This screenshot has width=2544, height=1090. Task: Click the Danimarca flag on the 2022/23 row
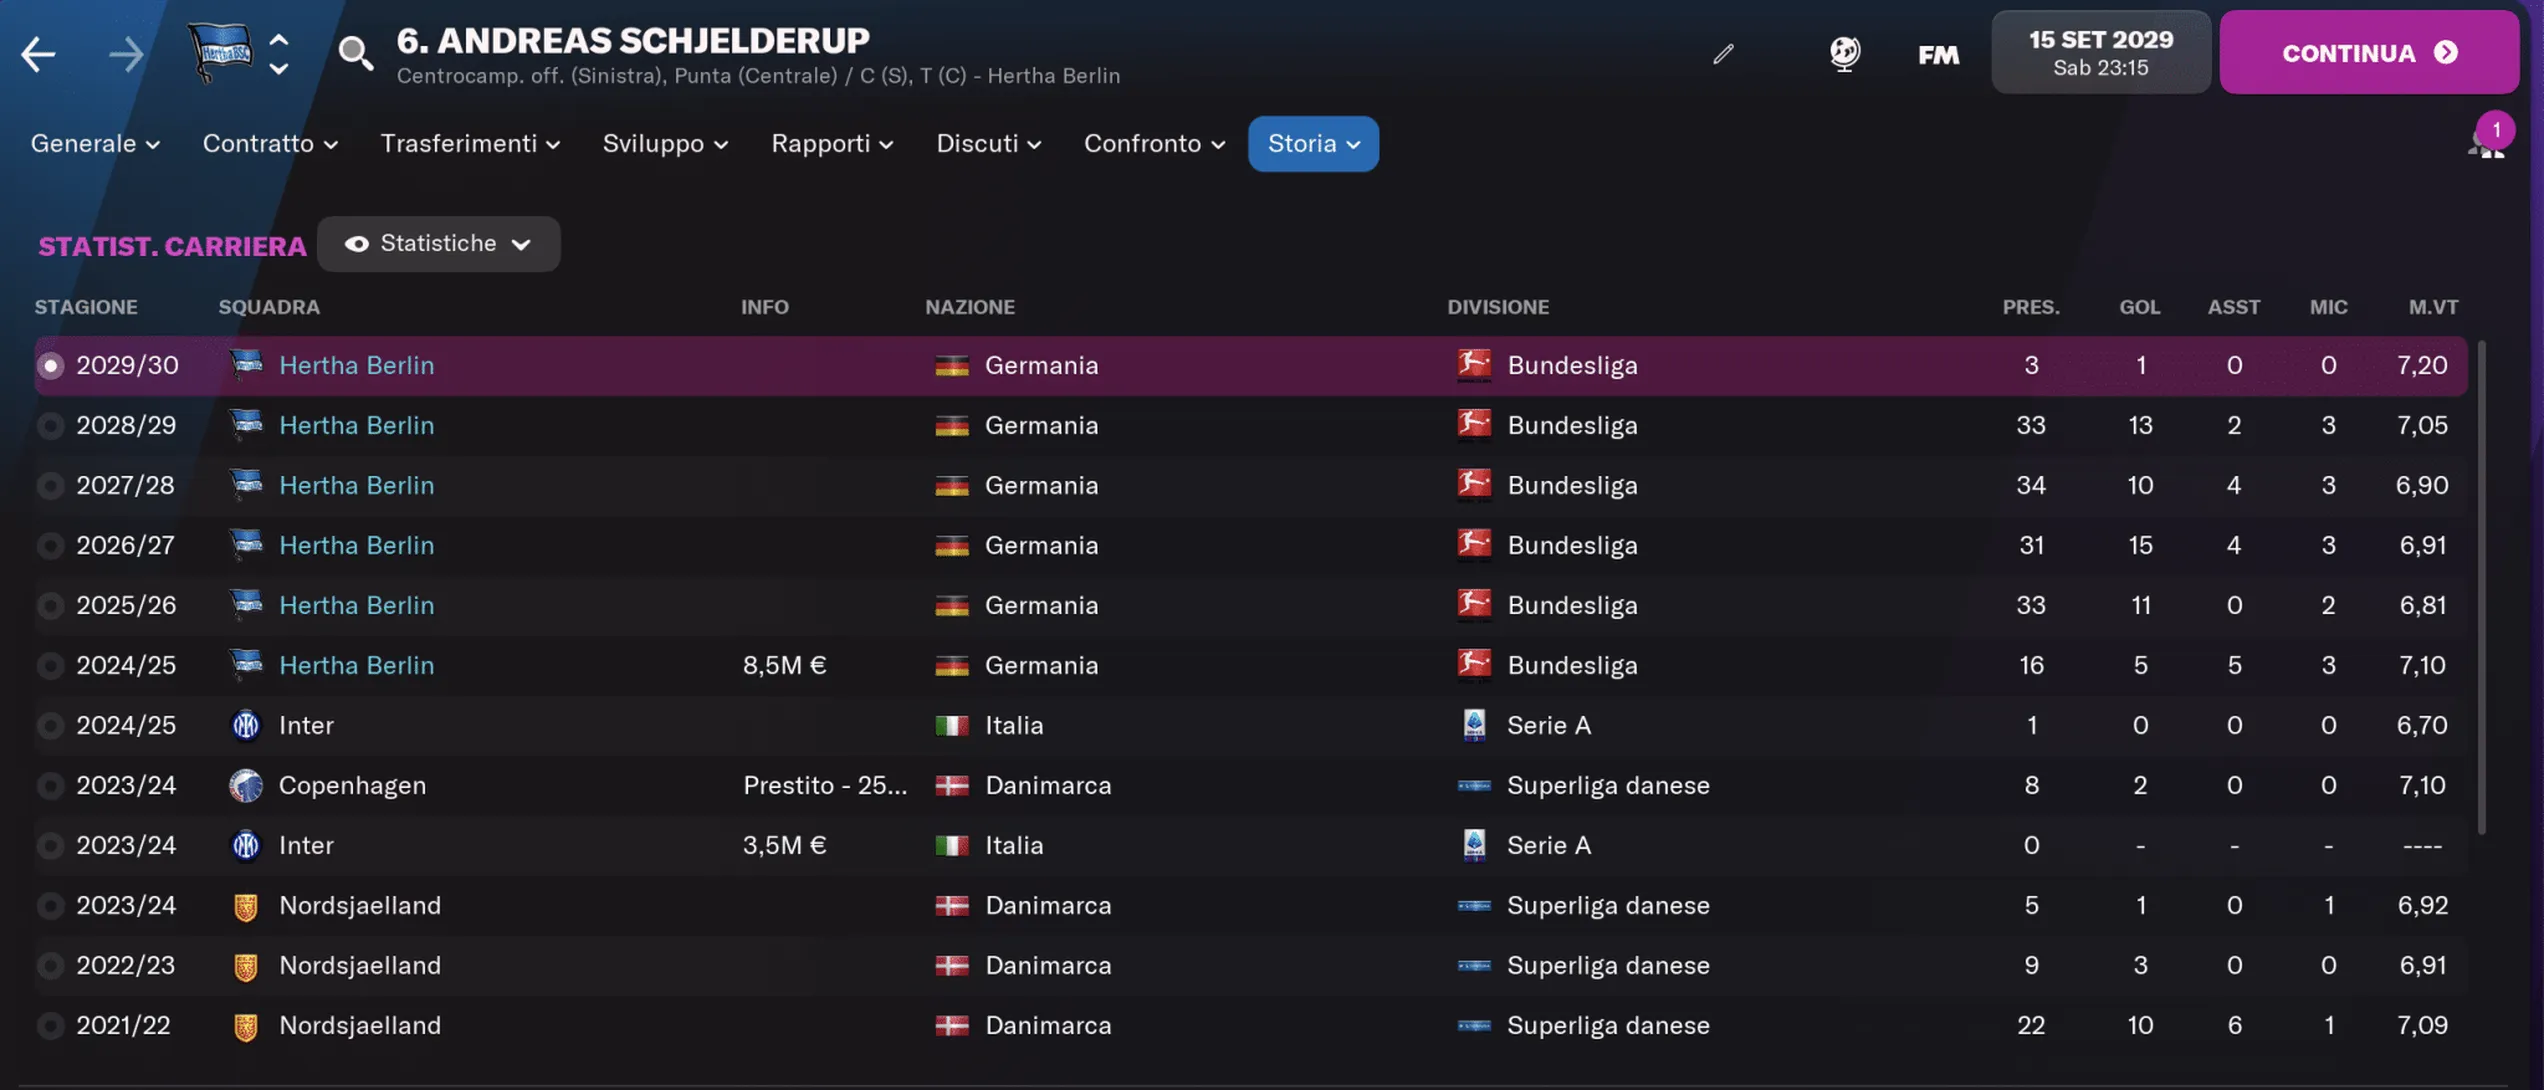click(x=952, y=964)
